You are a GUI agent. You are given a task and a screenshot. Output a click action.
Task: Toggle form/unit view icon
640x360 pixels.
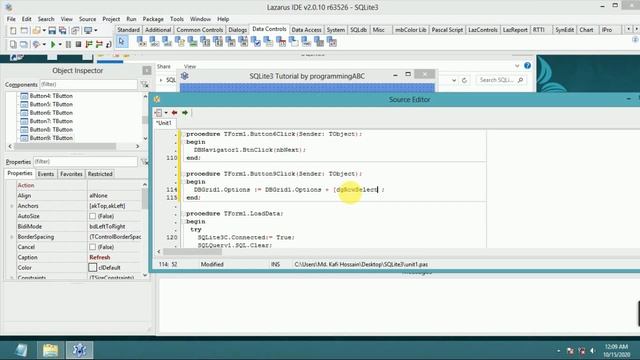[75, 31]
